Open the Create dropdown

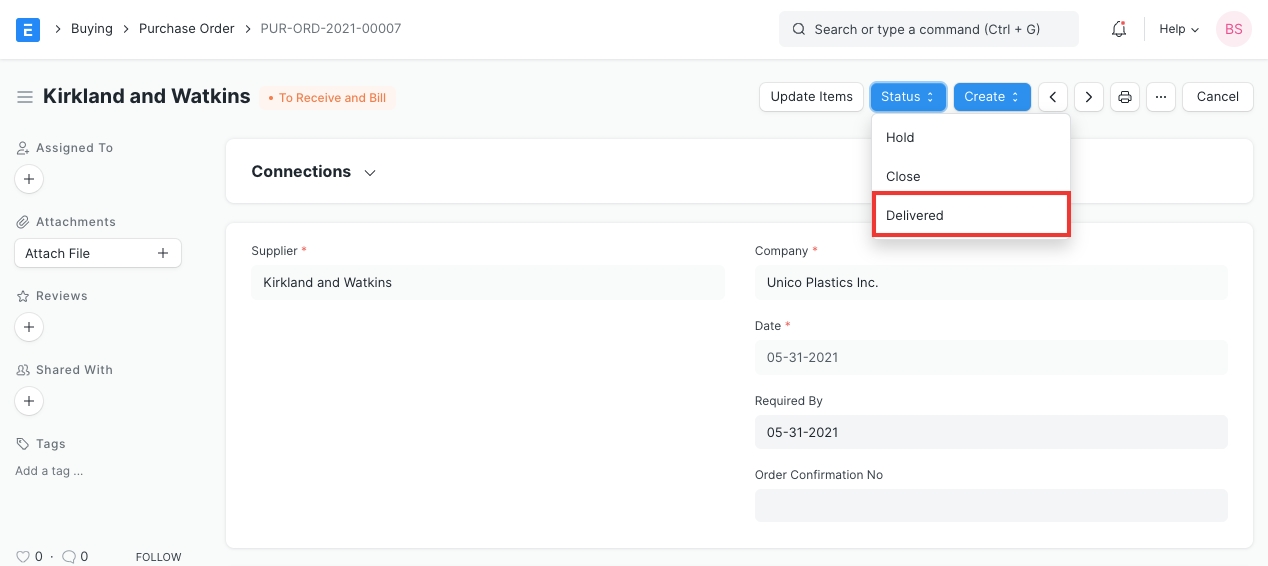tap(991, 97)
